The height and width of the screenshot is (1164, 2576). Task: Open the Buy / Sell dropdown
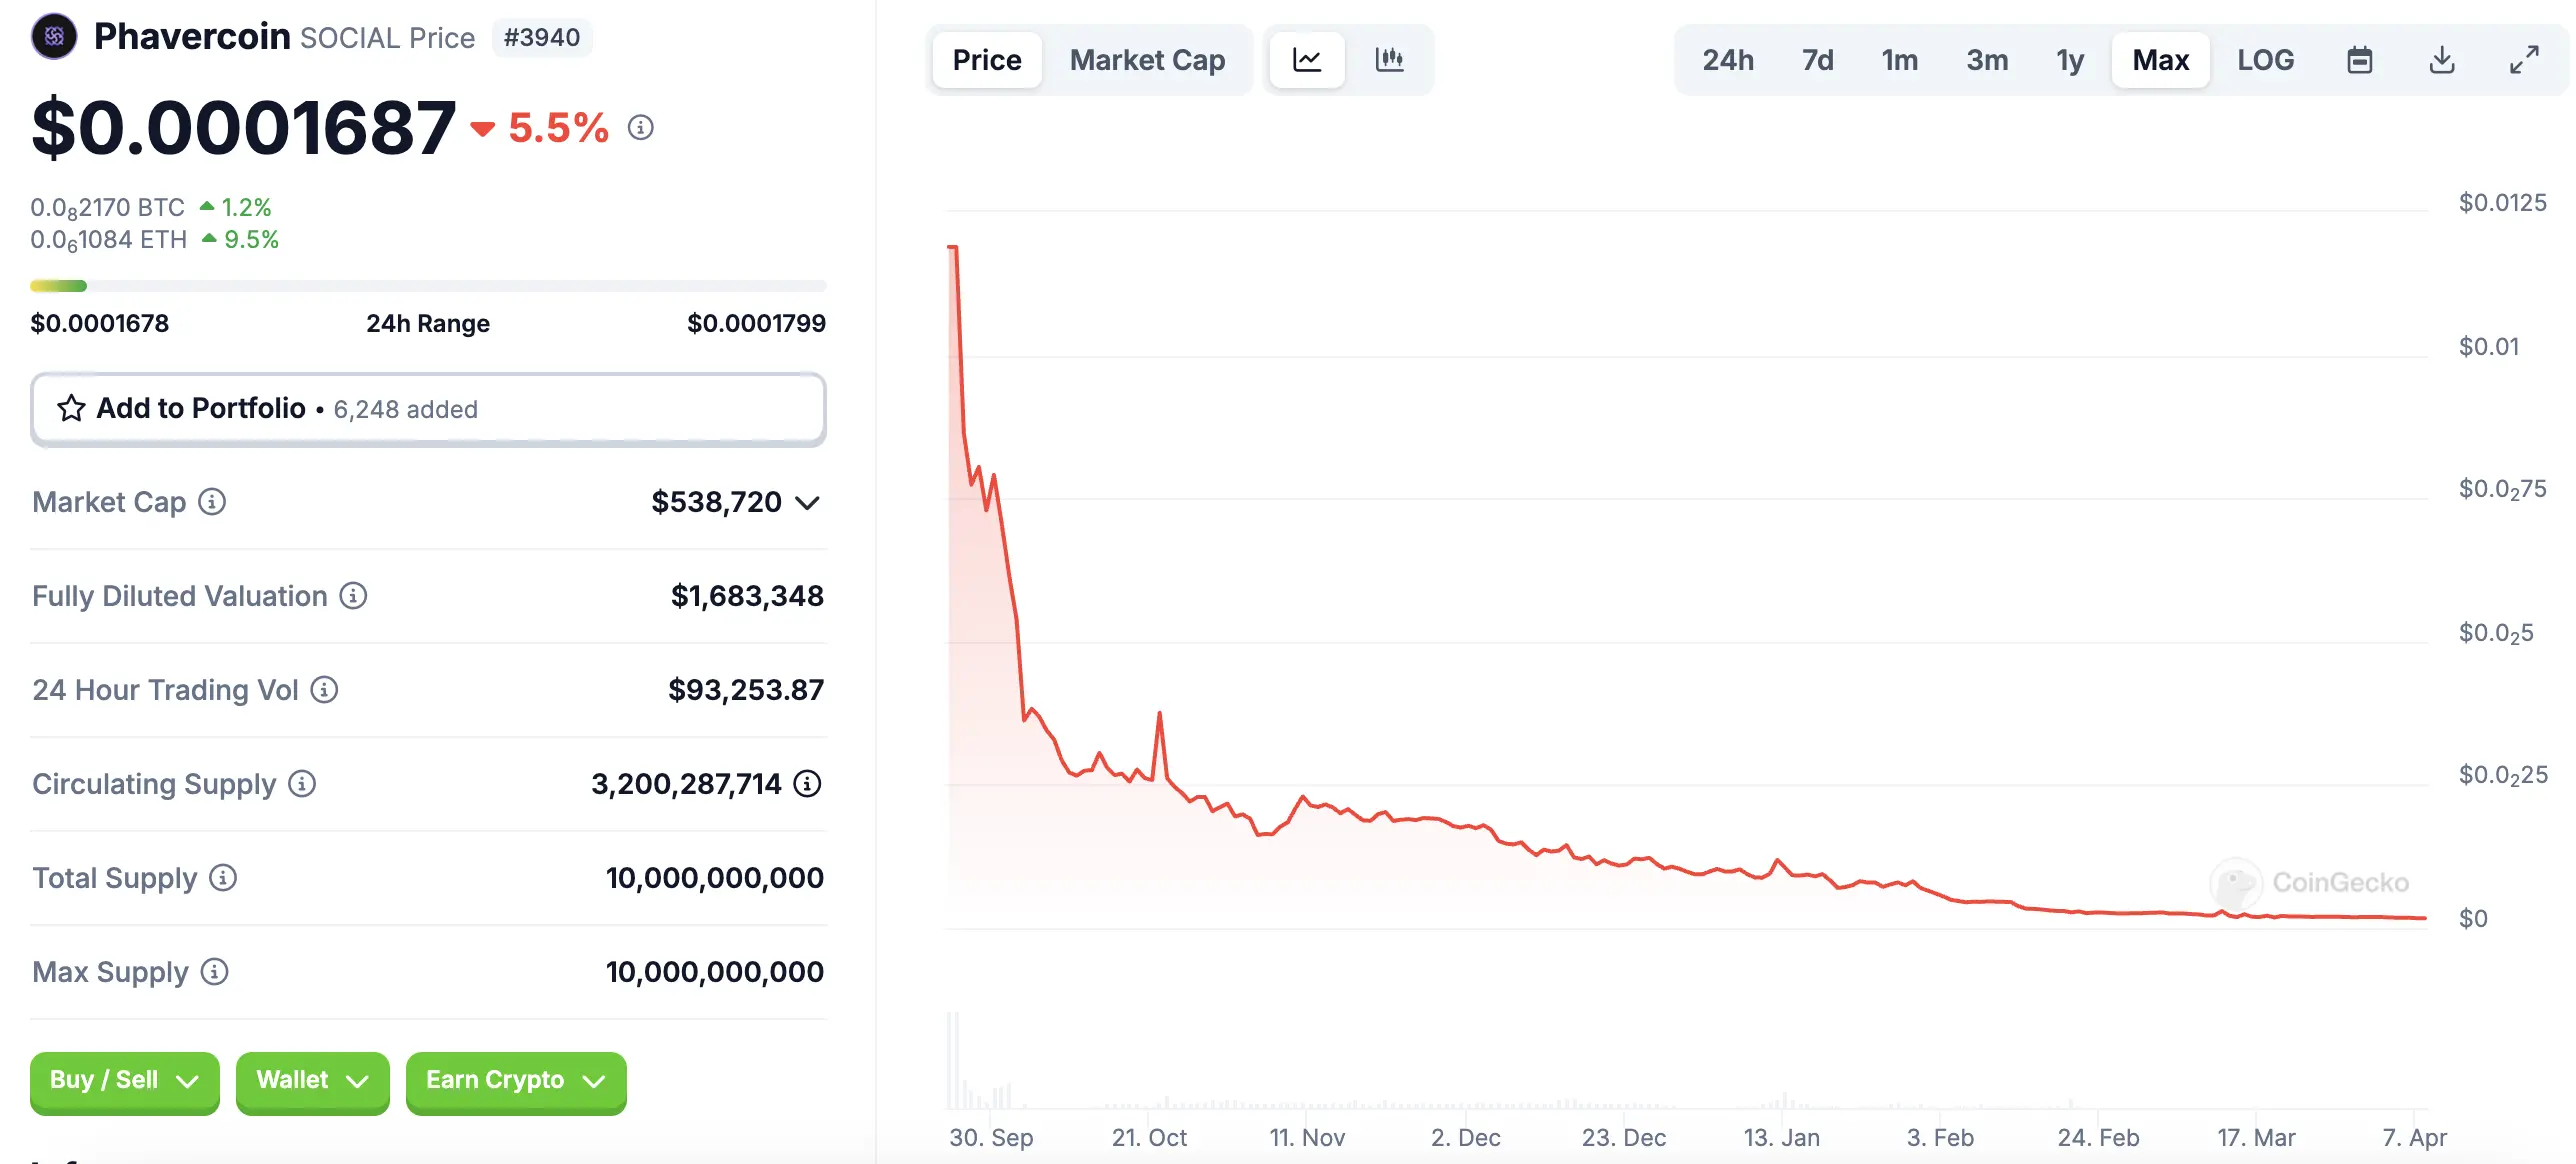tap(124, 1081)
